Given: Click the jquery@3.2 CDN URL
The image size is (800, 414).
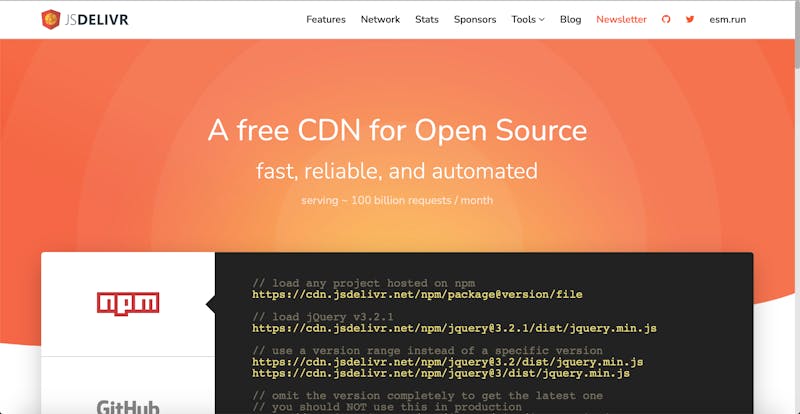Looking at the screenshot, I should click(x=447, y=362).
